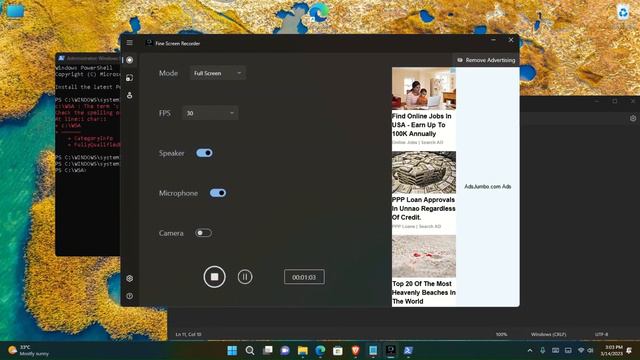Screen dimensions: 640x360
Task: Click the beach ad image
Action: coord(424,256)
